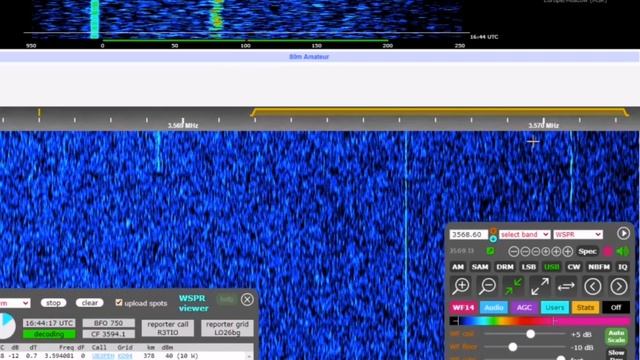Viewport: 640px width, 360px height.
Task: Open the AGC tab
Action: [524, 307]
